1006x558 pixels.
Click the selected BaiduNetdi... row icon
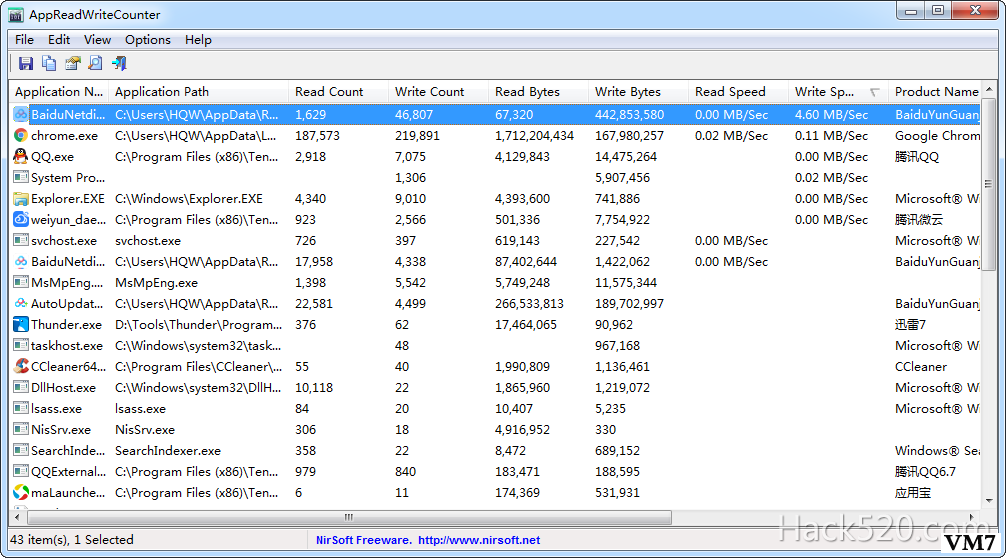[21, 114]
